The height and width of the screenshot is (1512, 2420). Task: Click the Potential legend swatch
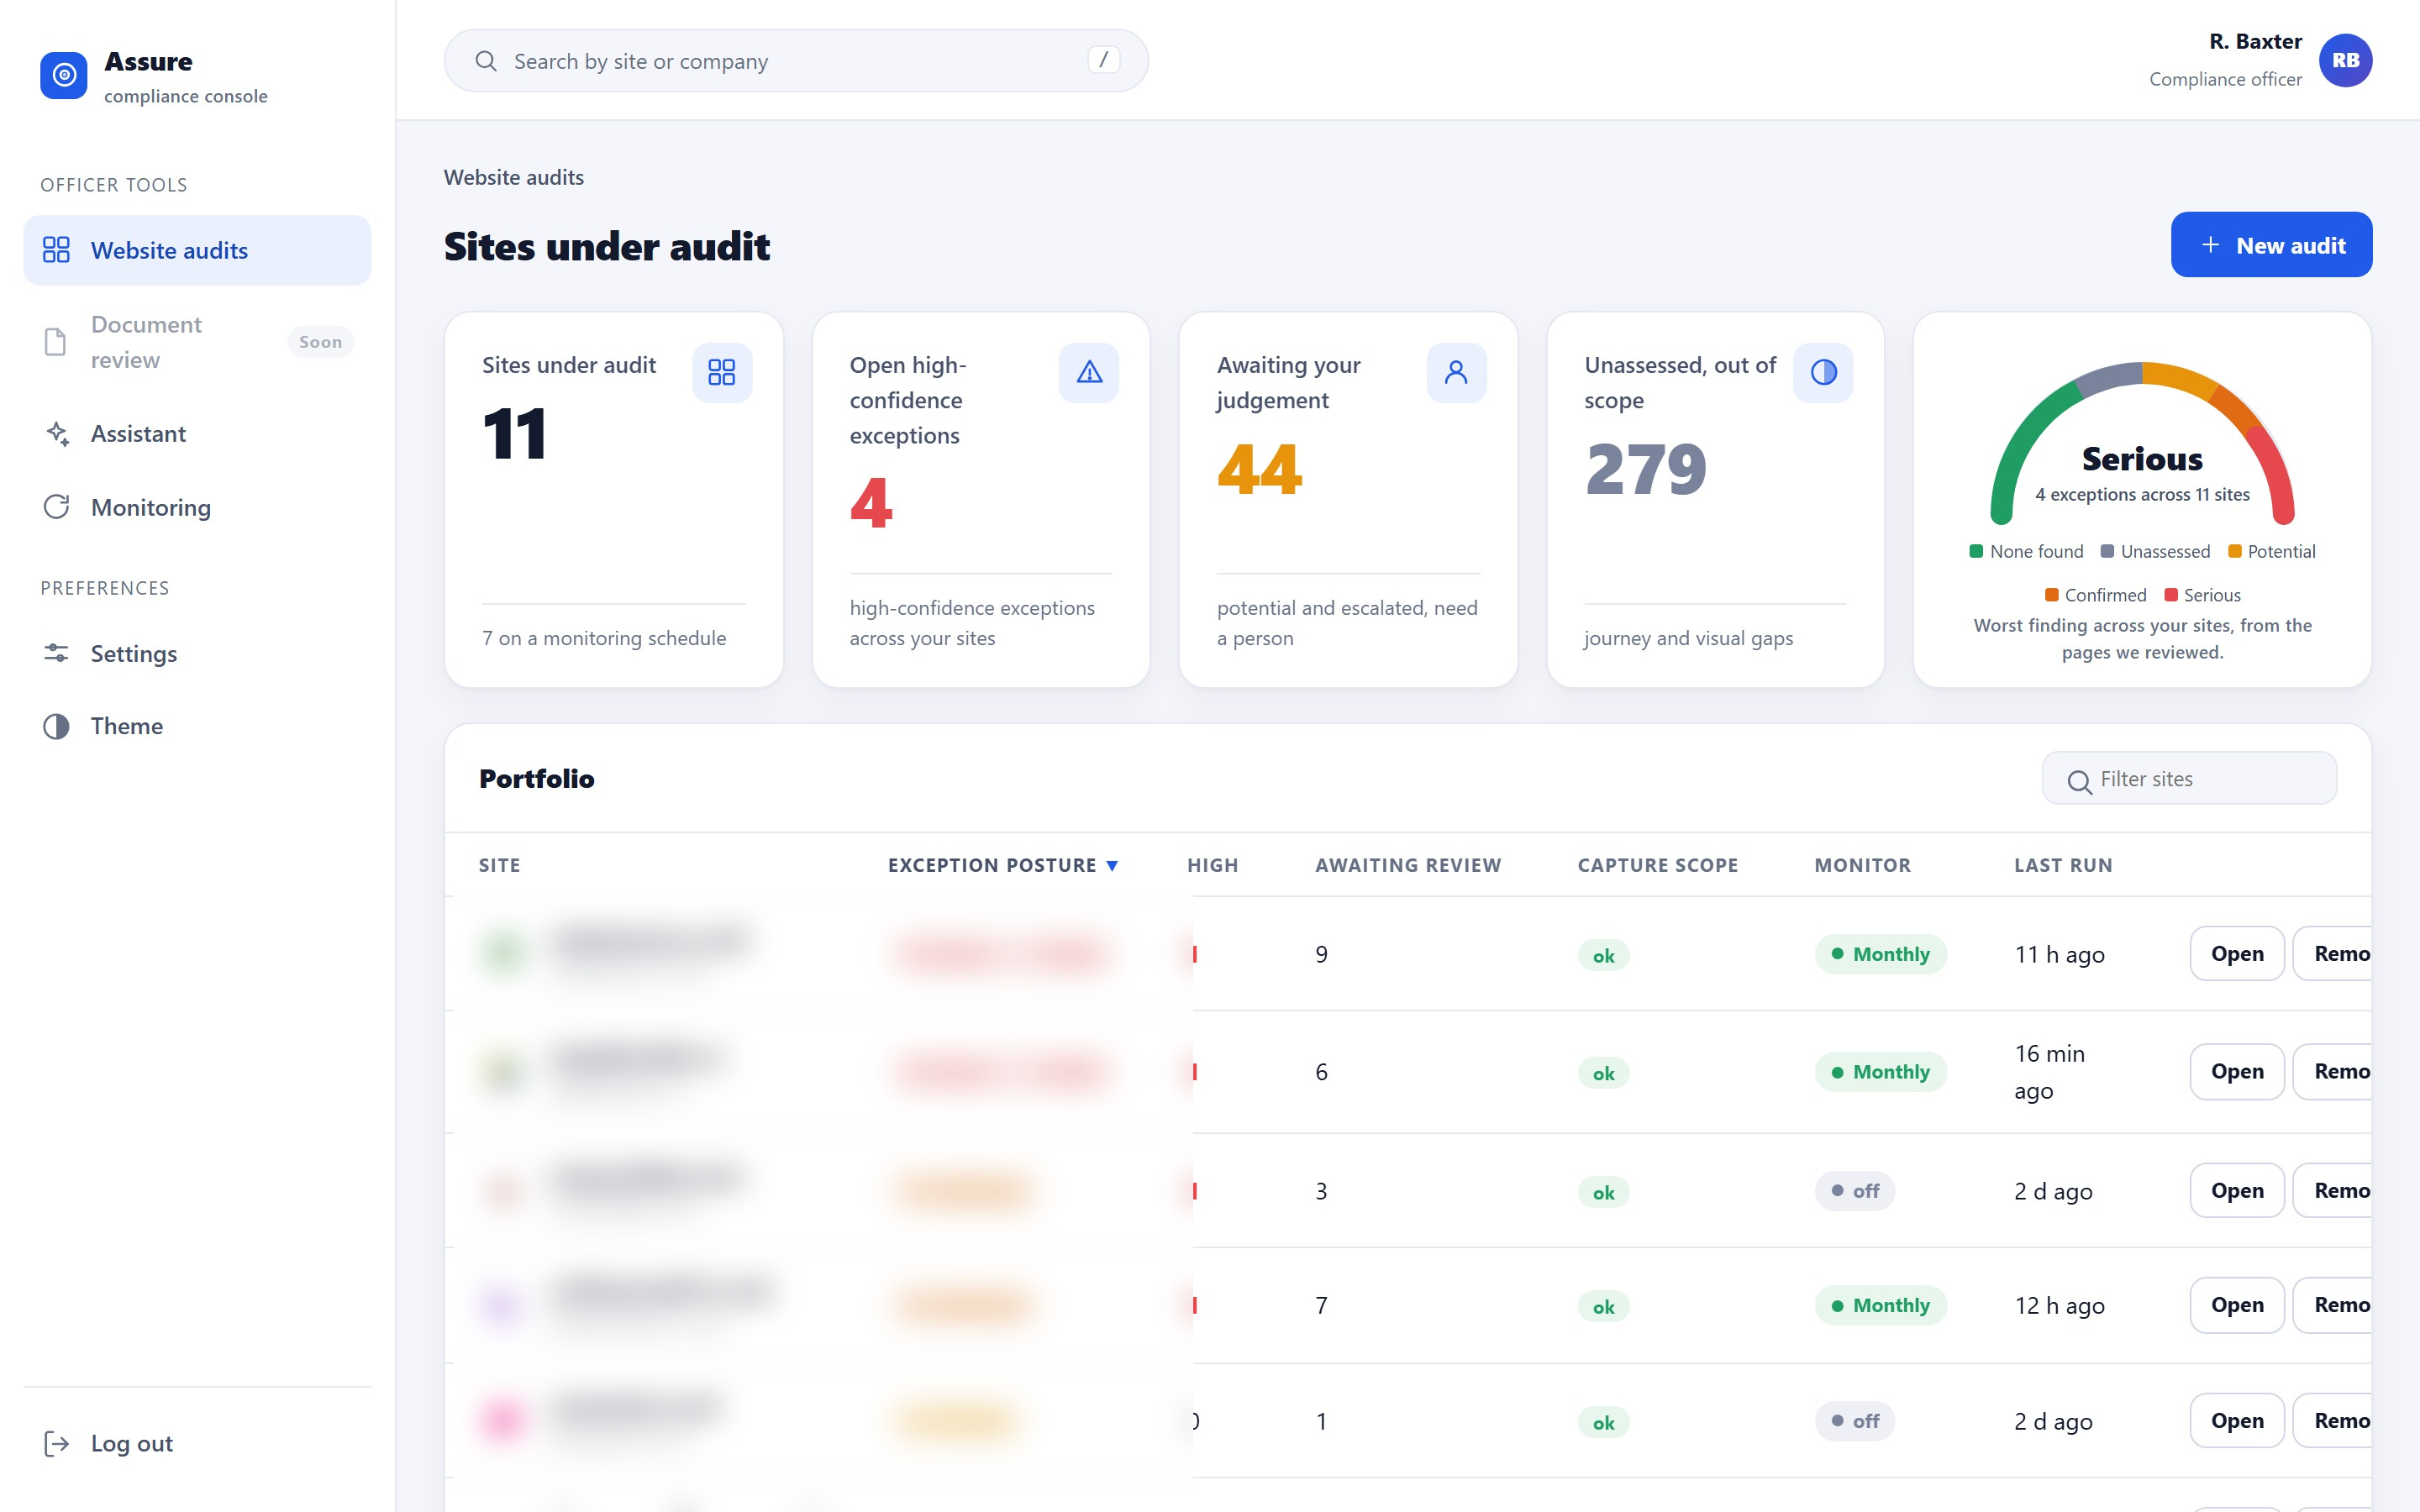(2234, 551)
